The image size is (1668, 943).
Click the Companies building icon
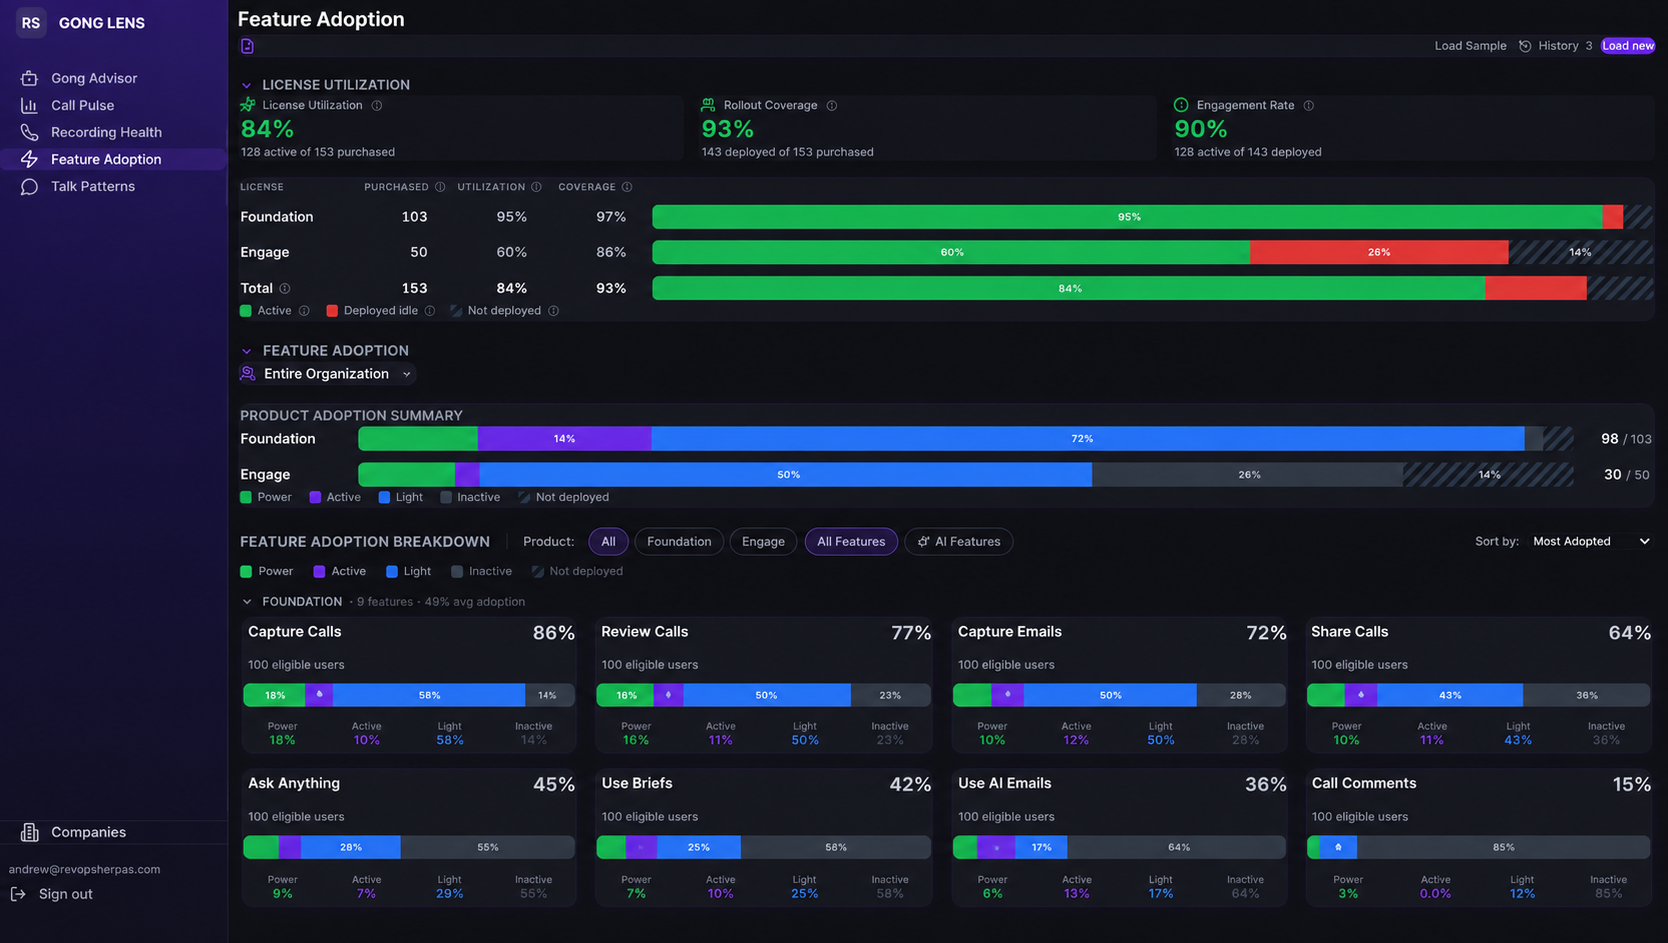point(30,832)
